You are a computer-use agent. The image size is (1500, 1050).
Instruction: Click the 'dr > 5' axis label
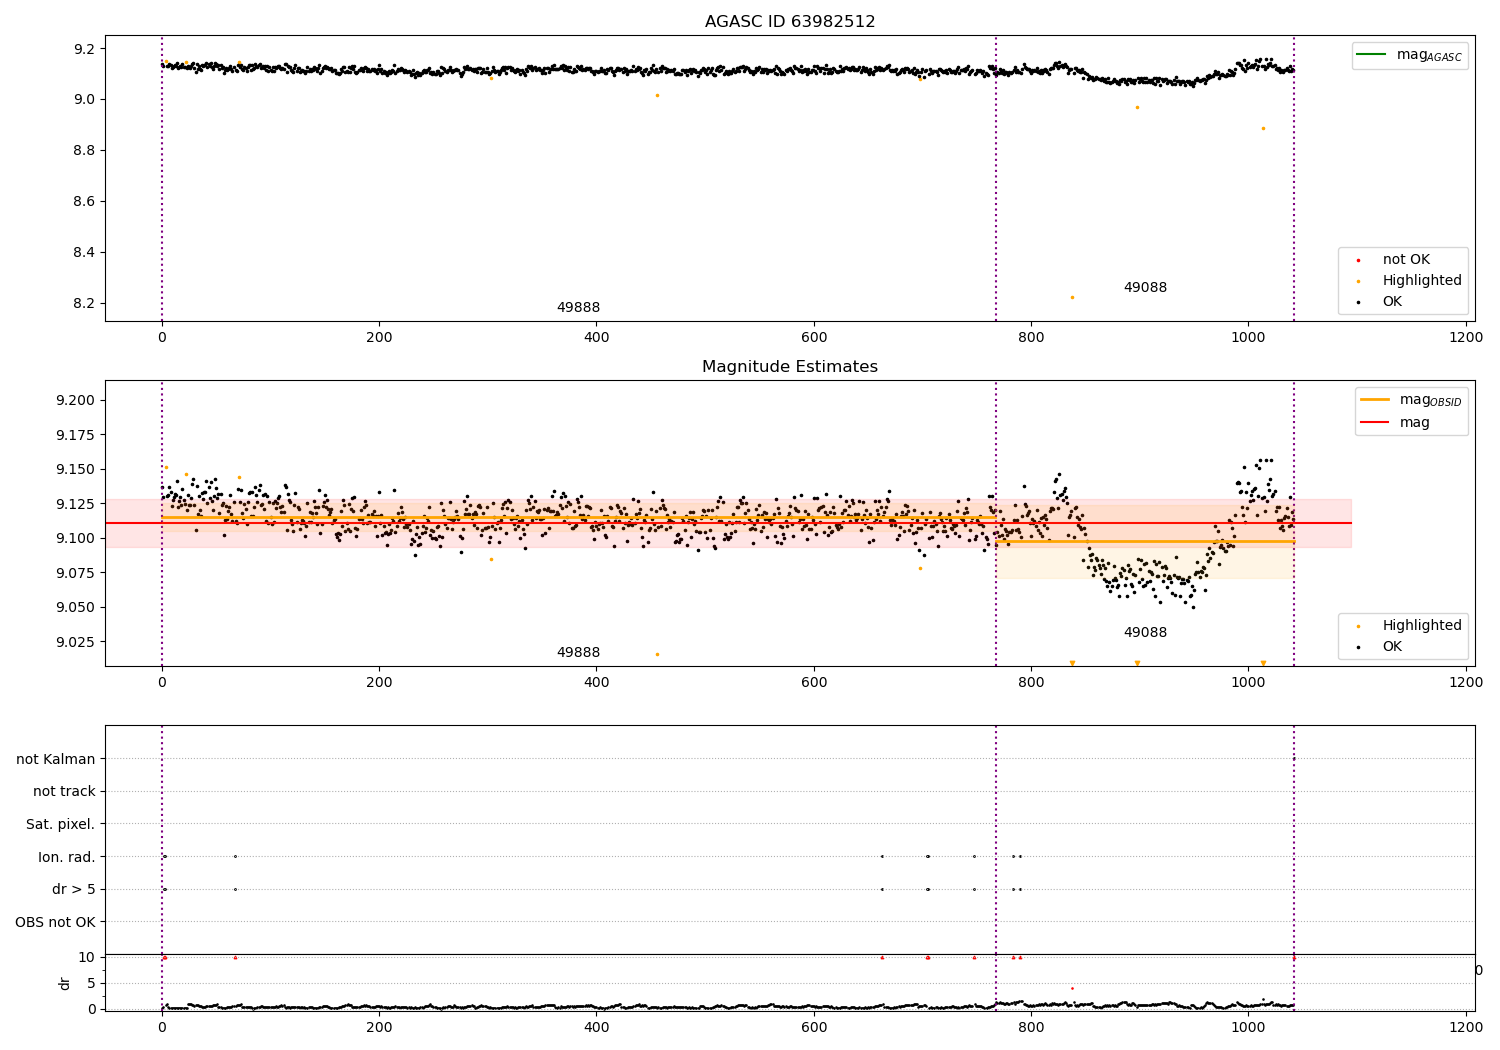point(74,889)
